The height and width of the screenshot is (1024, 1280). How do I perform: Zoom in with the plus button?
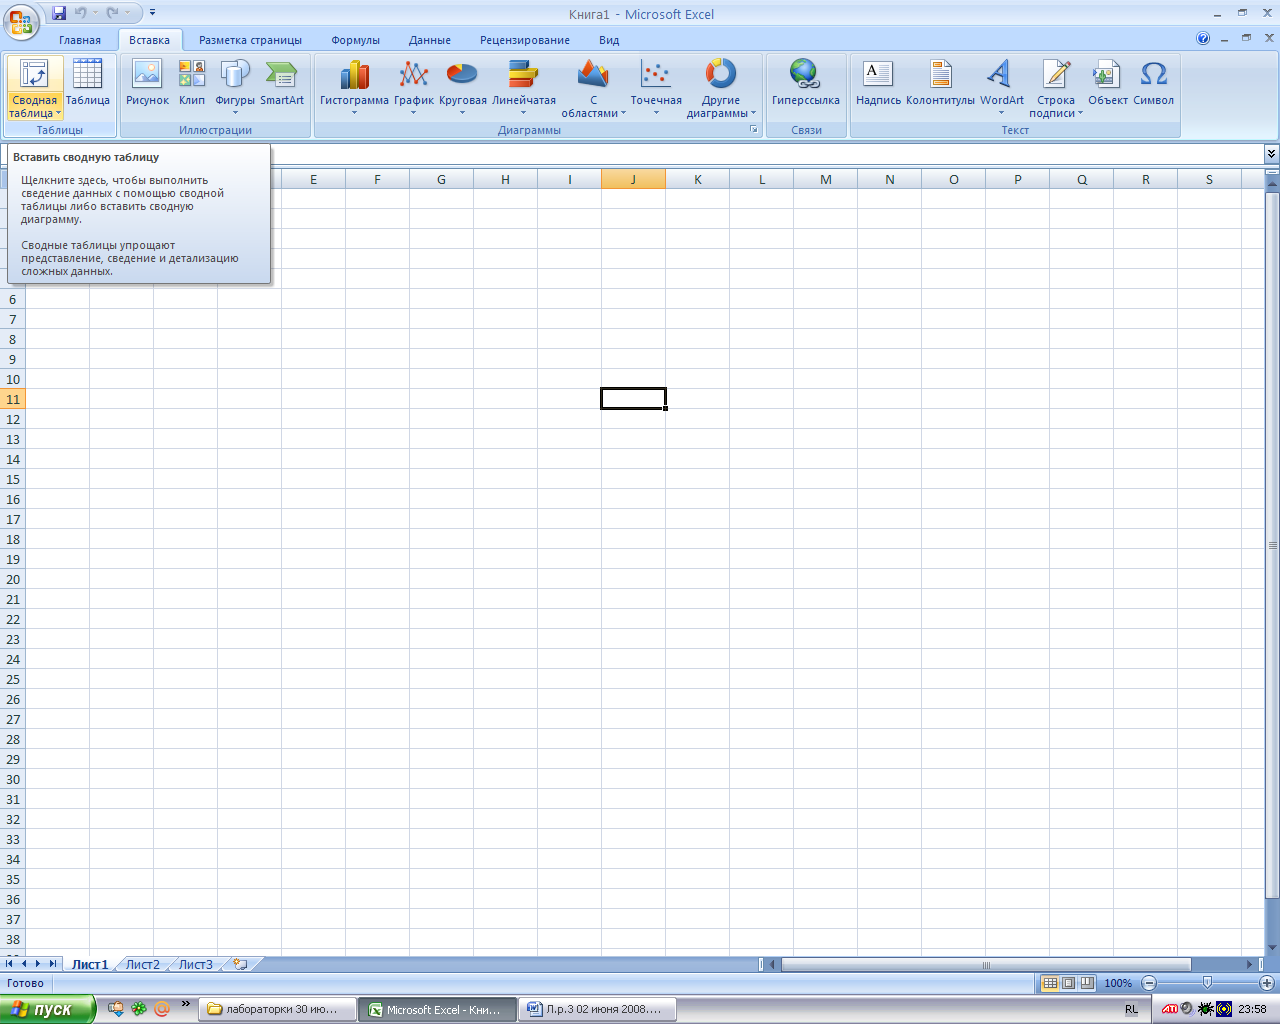[x=1266, y=983]
